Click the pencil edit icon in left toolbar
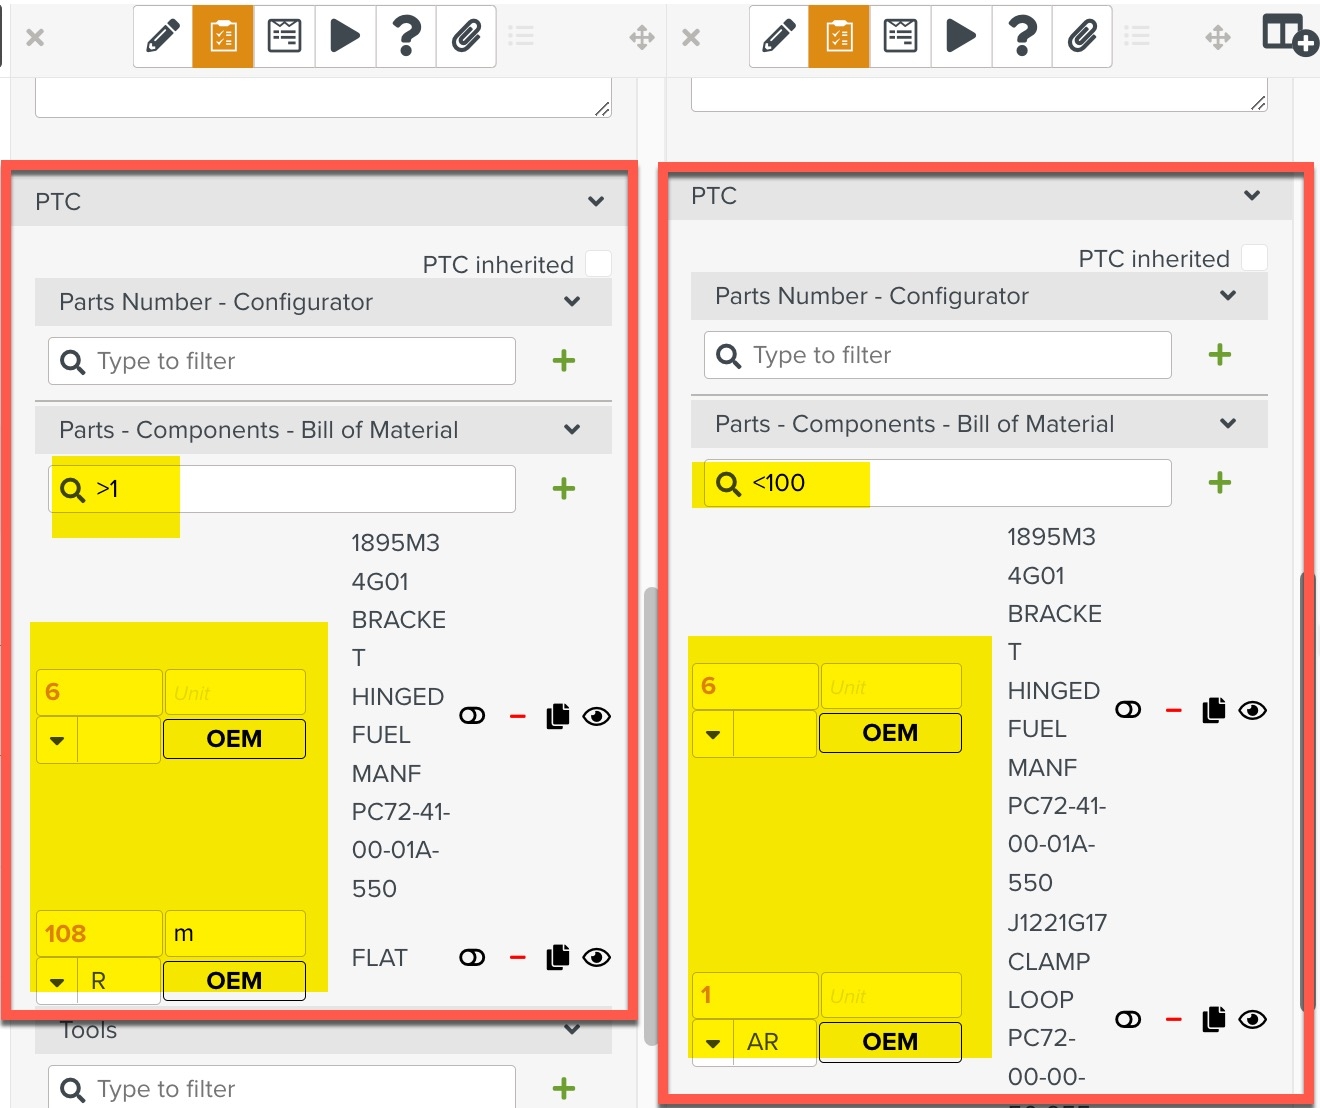This screenshot has height=1108, width=1320. 163,37
